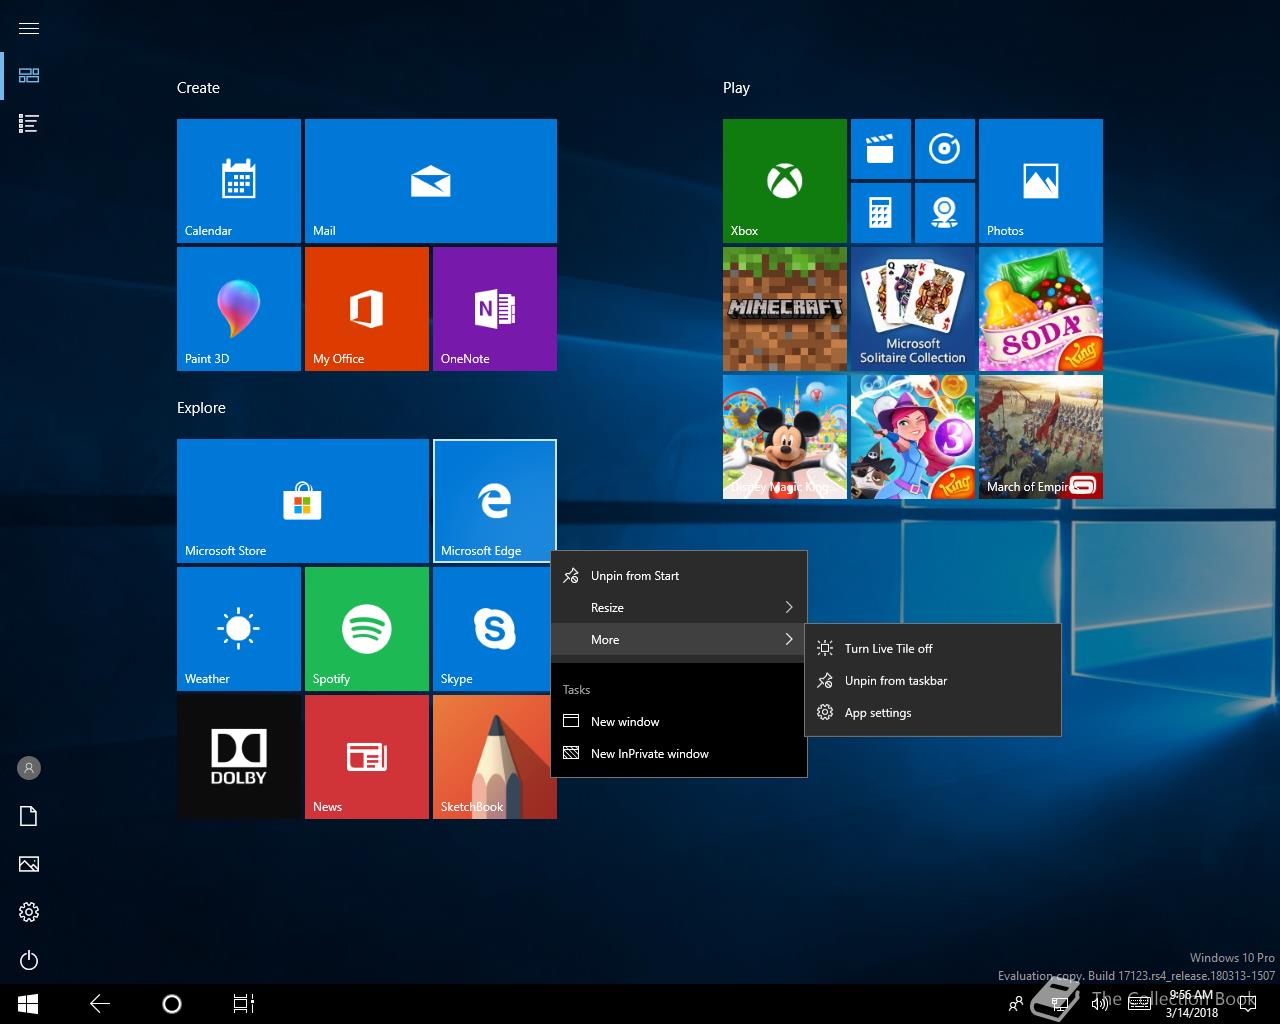Open the Minecraft game tile

[784, 308]
